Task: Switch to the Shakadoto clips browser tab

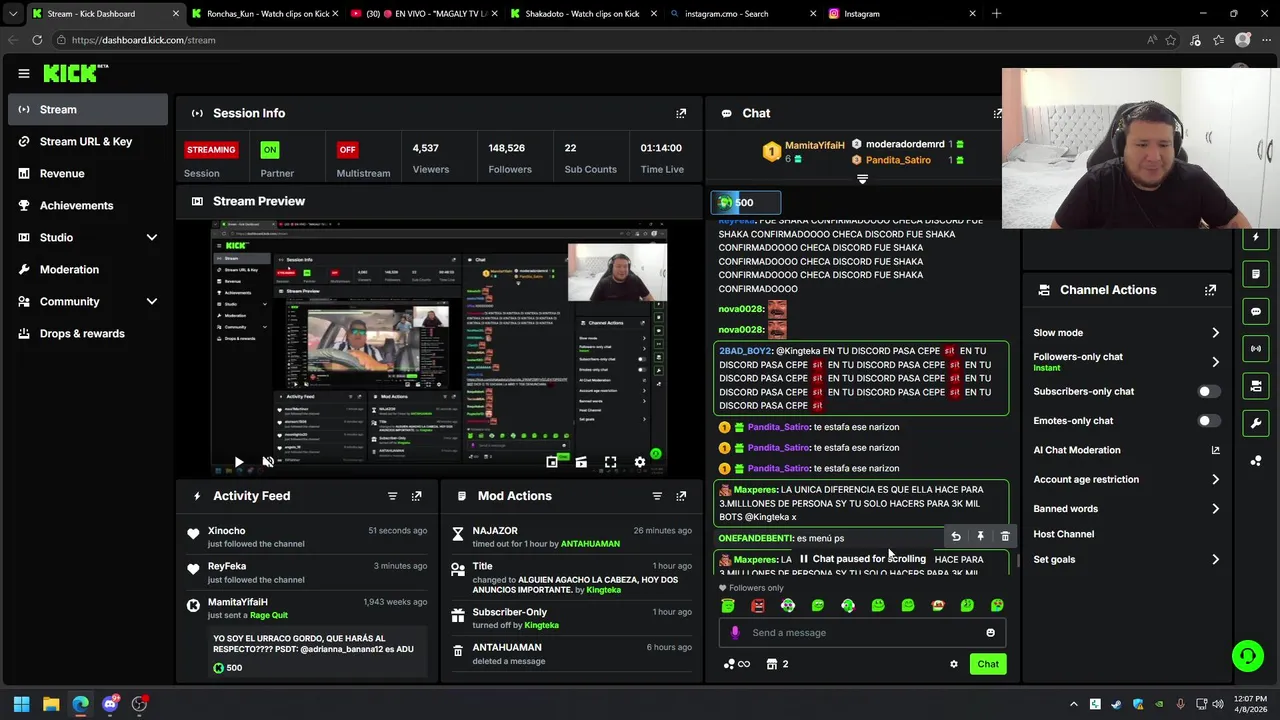Action: pyautogui.click(x=582, y=14)
